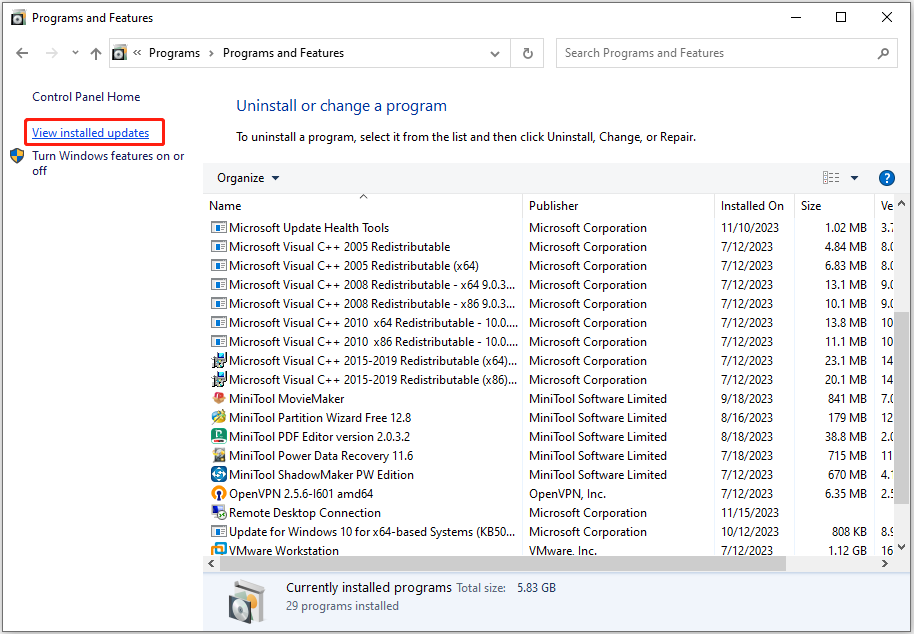Click the 1.12 GB size cell
914x634 pixels.
pos(848,550)
